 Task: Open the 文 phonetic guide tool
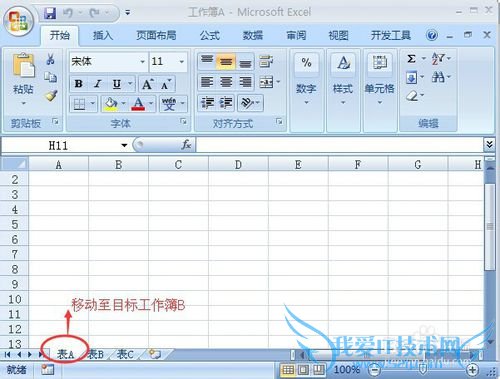[169, 104]
